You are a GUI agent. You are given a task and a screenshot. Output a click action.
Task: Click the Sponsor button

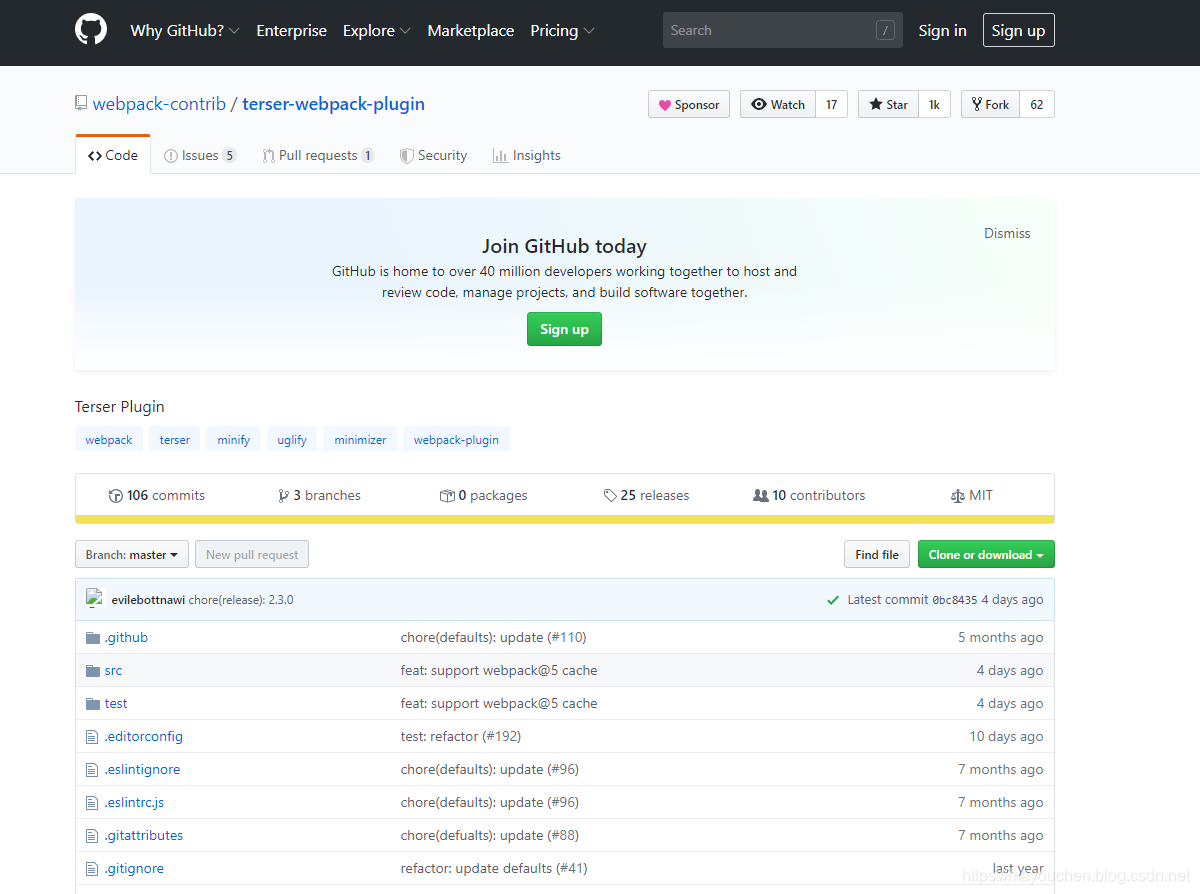click(x=689, y=104)
